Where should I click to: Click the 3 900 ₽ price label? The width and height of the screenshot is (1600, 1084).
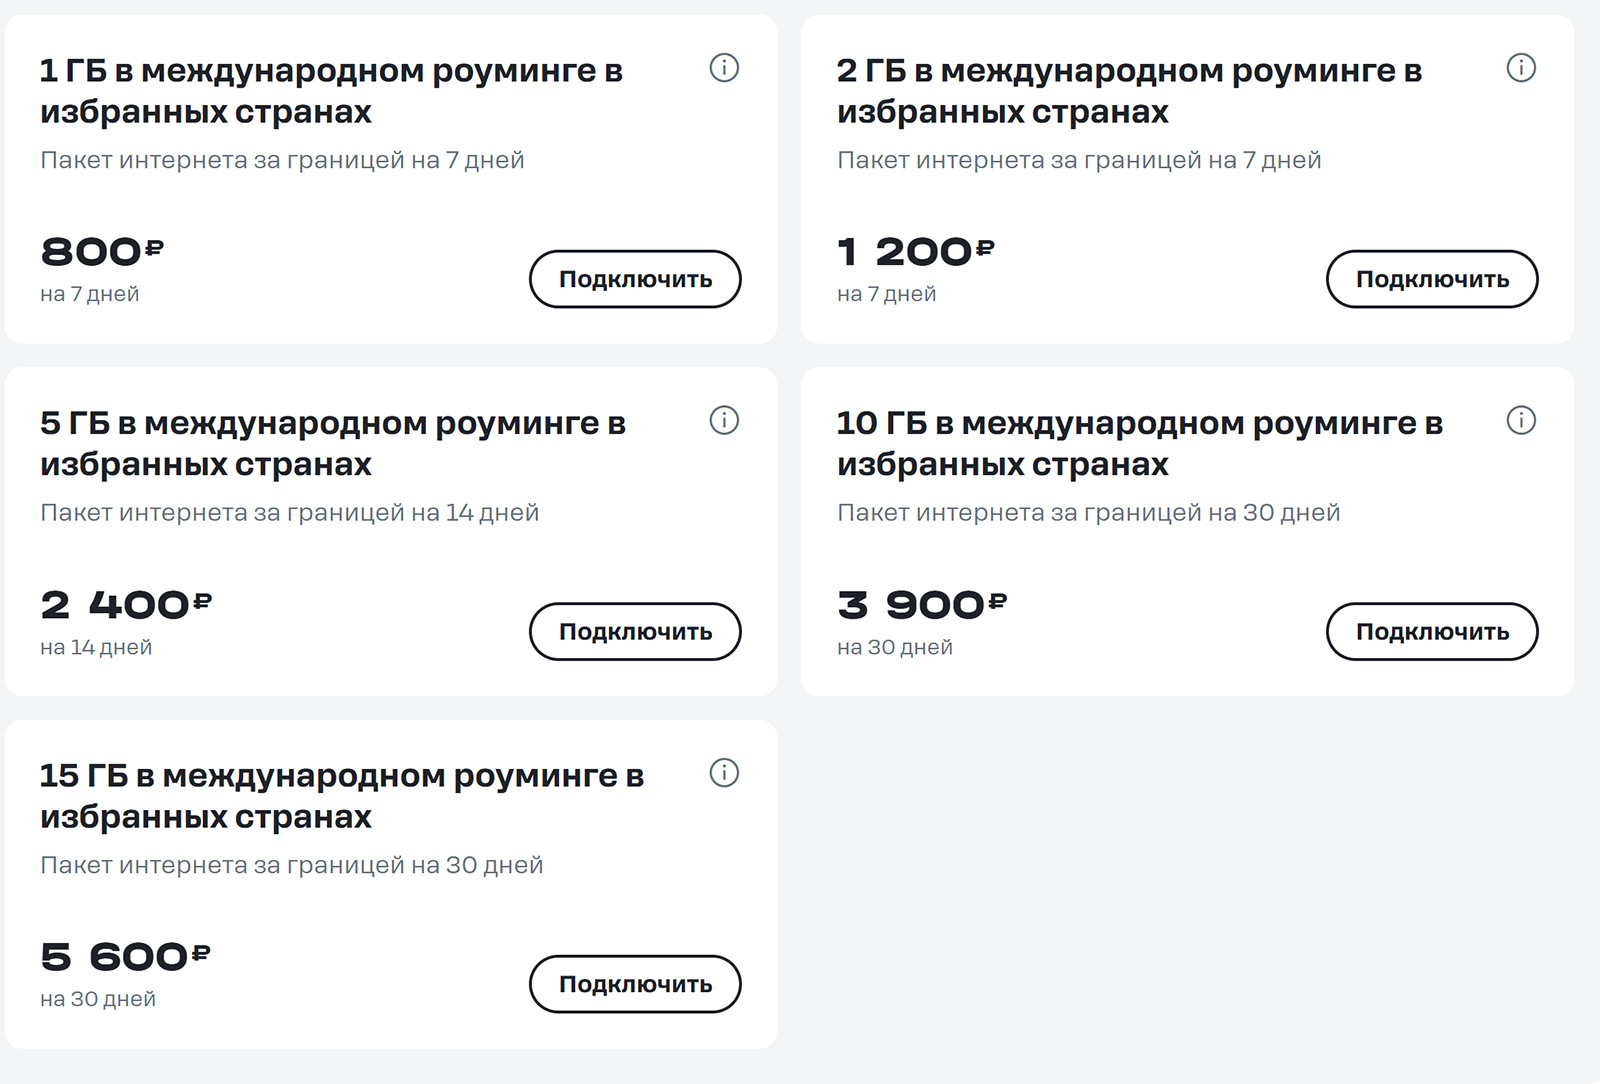[921, 605]
